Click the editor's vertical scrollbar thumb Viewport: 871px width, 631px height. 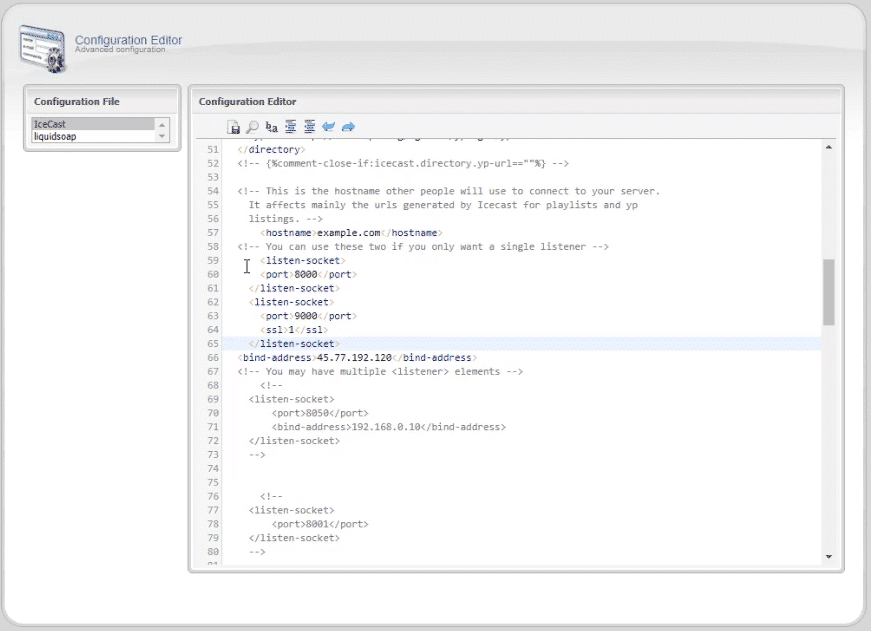pyautogui.click(x=829, y=292)
